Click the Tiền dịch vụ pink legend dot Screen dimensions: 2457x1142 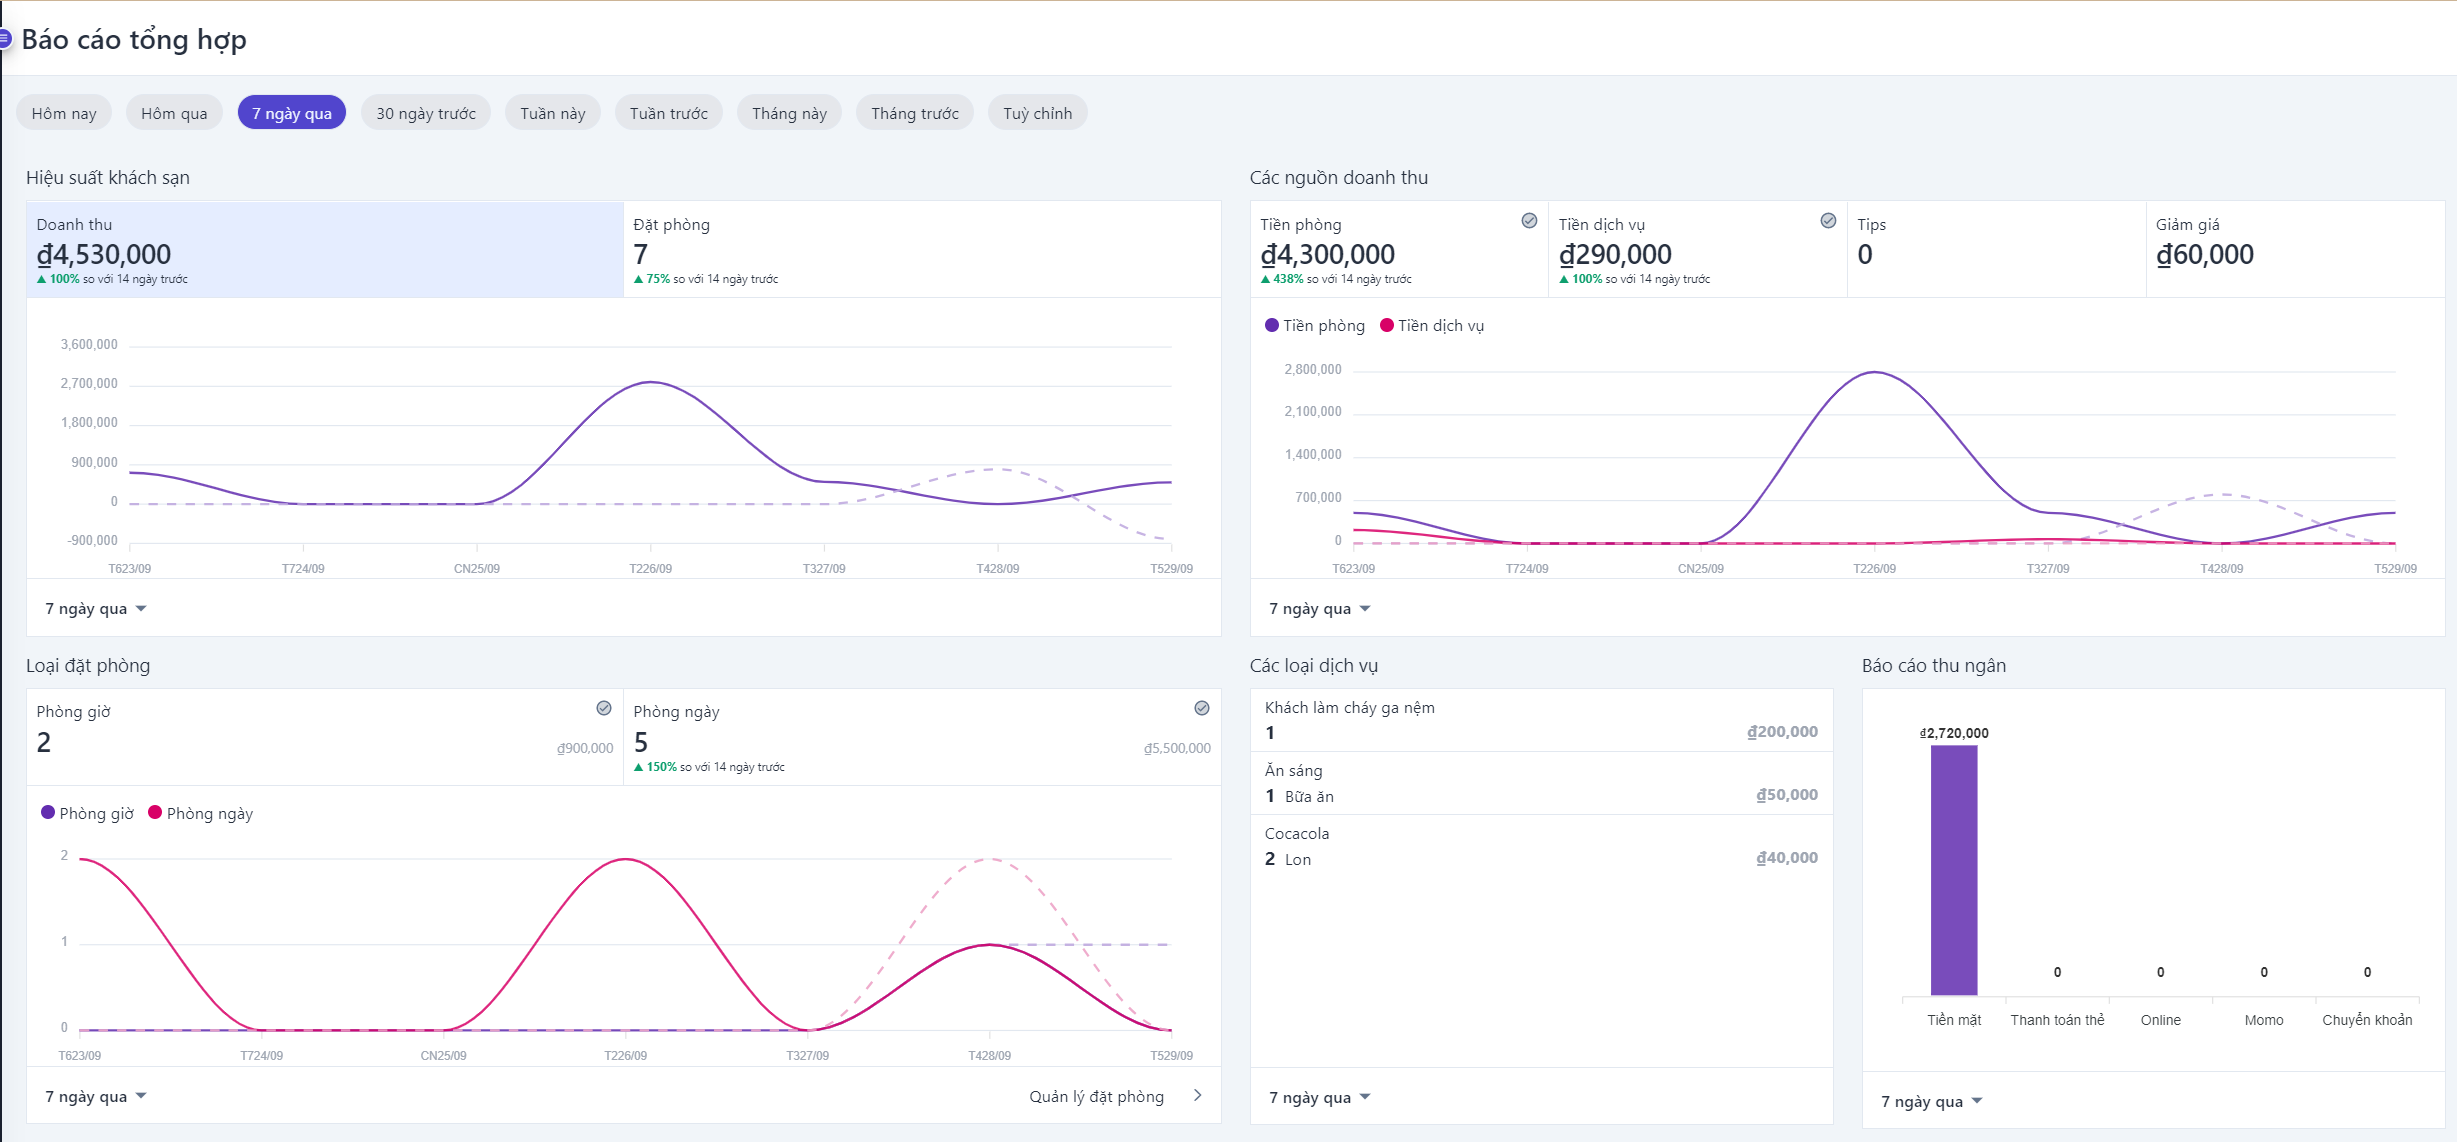[x=1387, y=325]
